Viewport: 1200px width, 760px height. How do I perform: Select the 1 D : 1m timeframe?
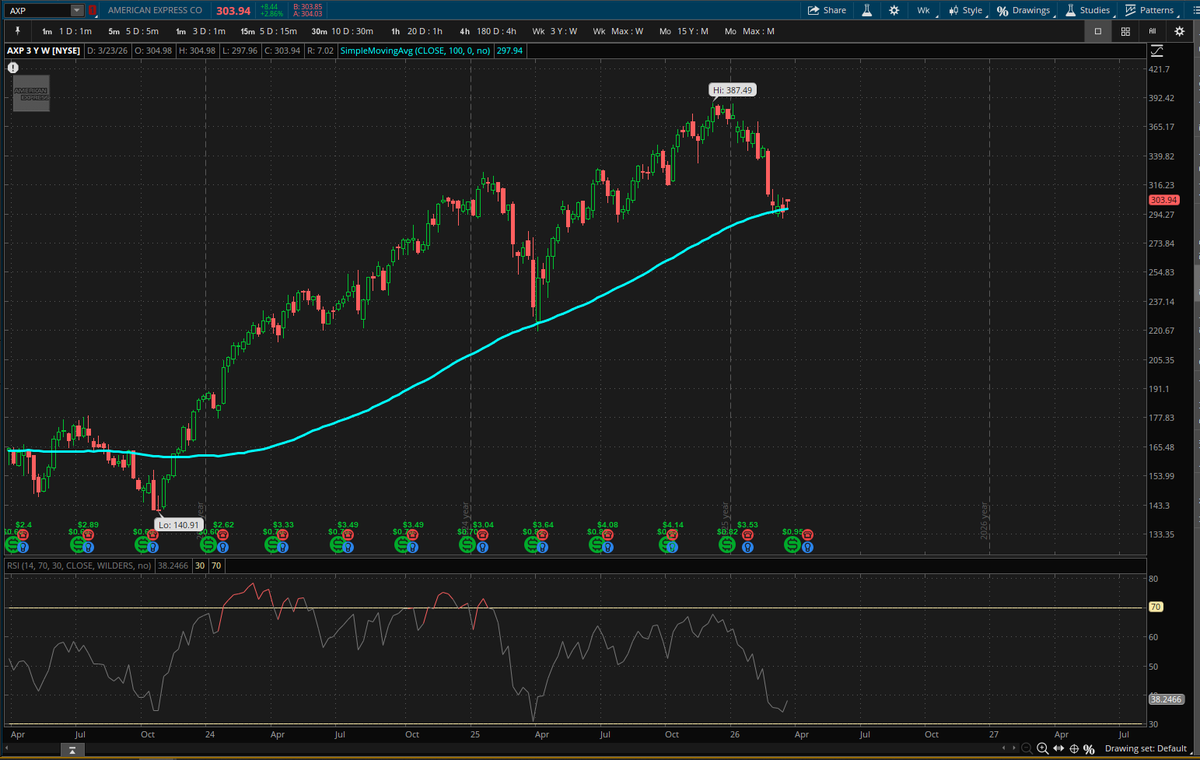68,31
